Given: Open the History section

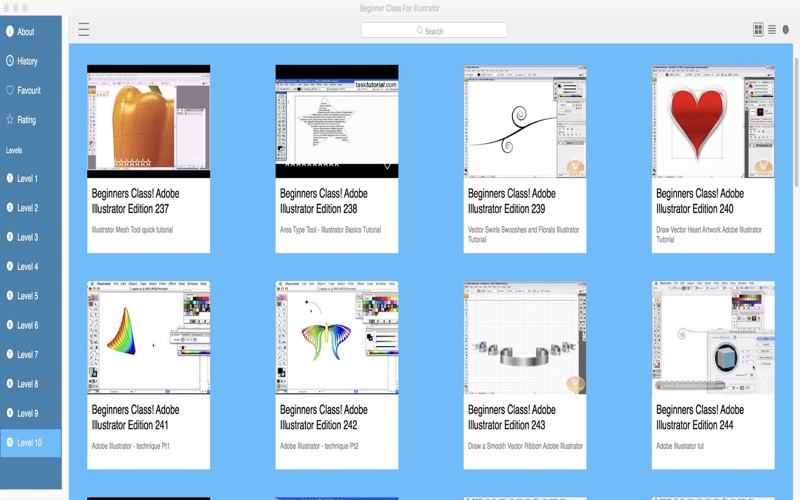Looking at the screenshot, I should [x=31, y=61].
